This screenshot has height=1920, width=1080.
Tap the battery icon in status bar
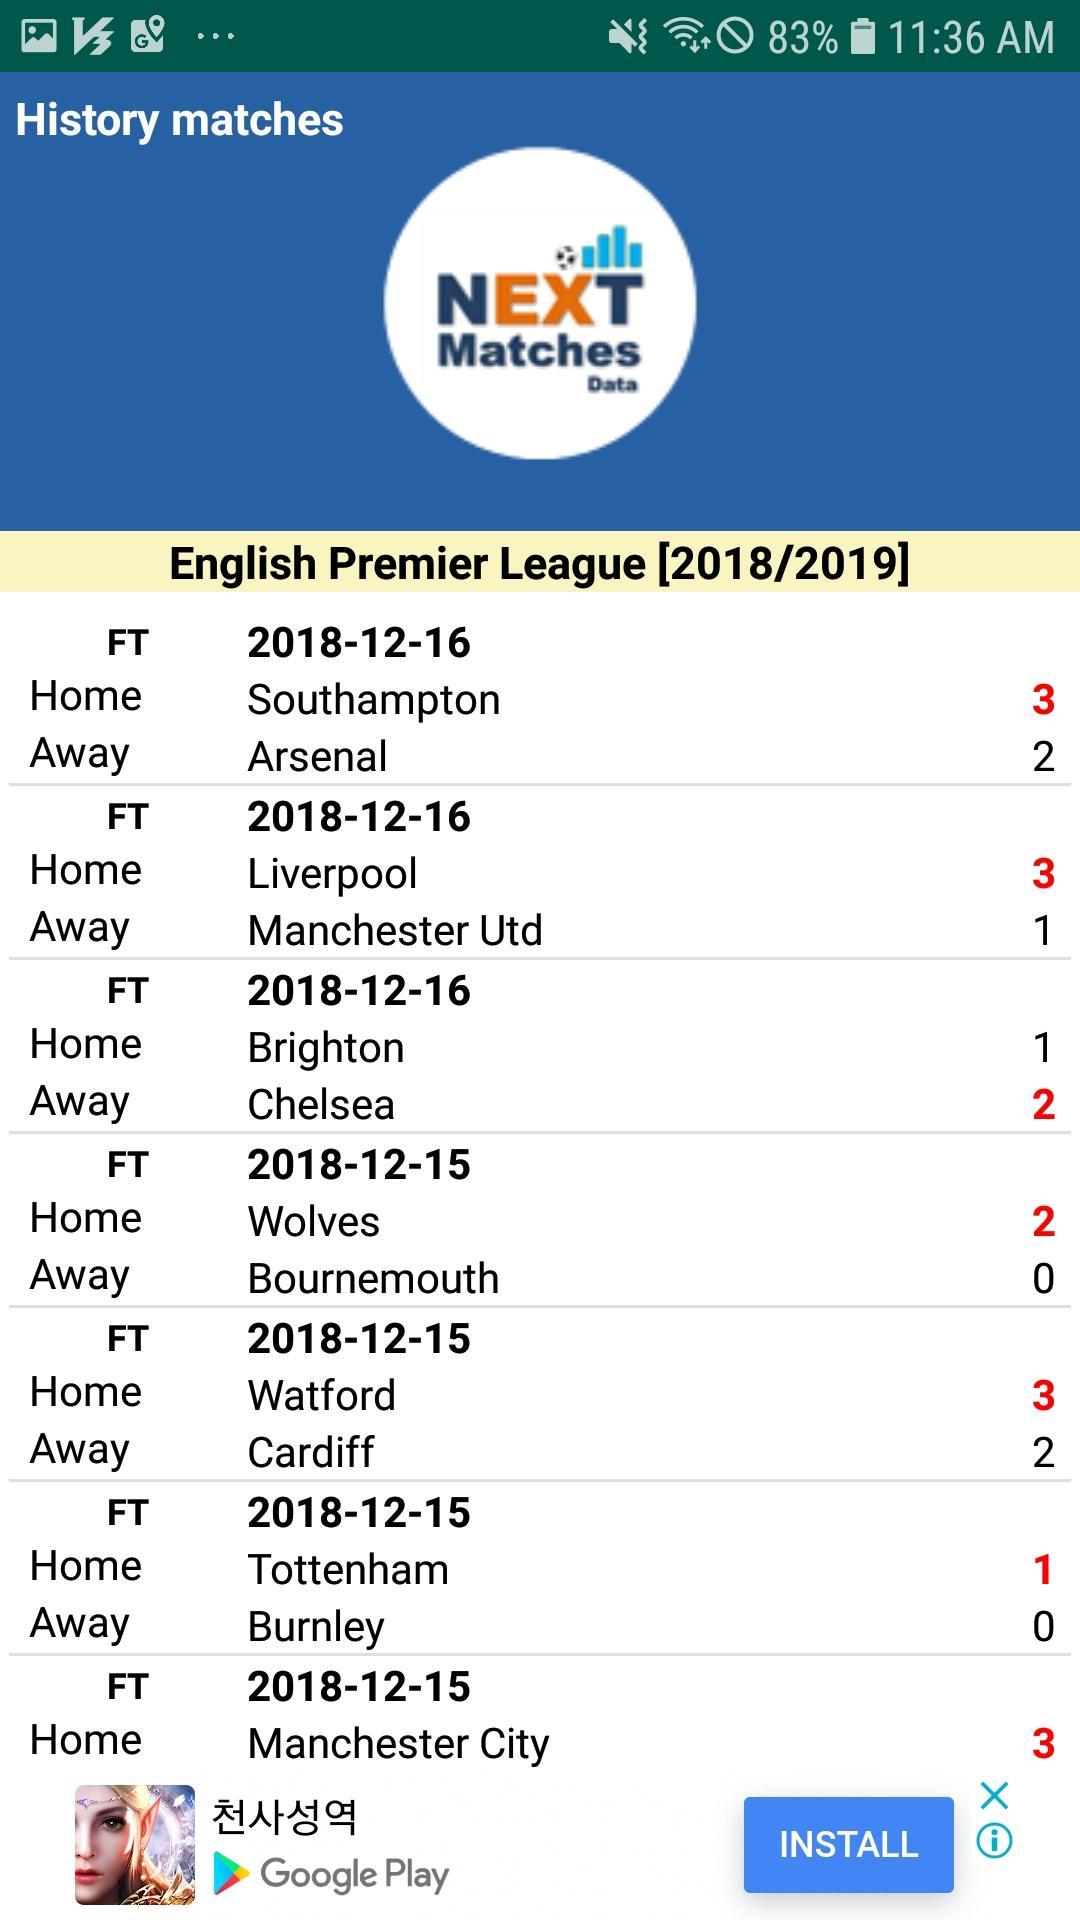pos(862,36)
